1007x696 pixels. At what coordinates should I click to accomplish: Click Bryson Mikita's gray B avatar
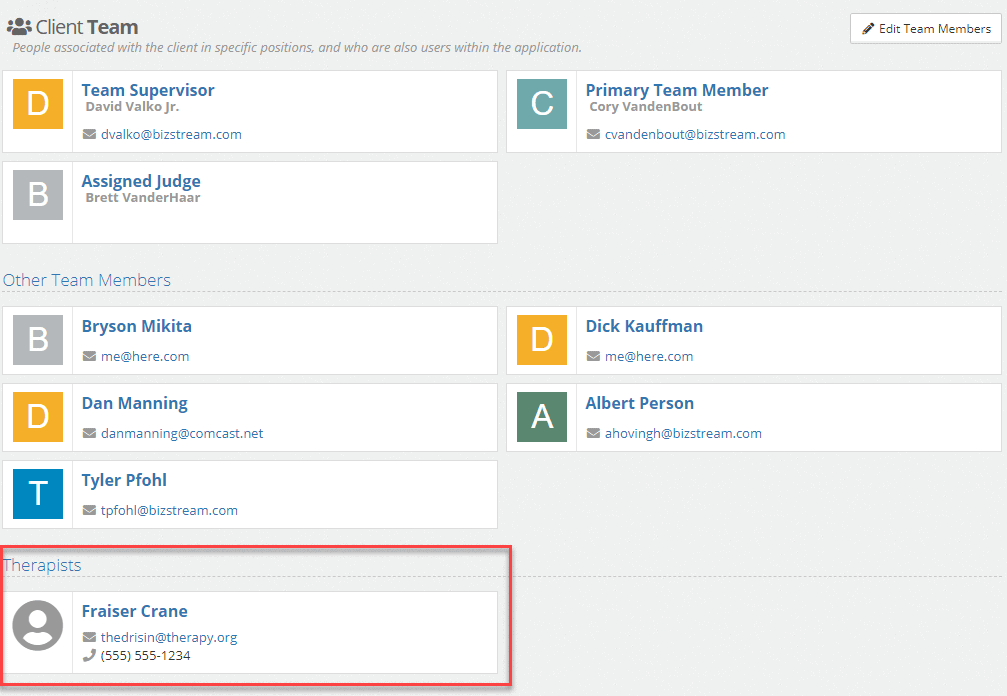[x=38, y=340]
